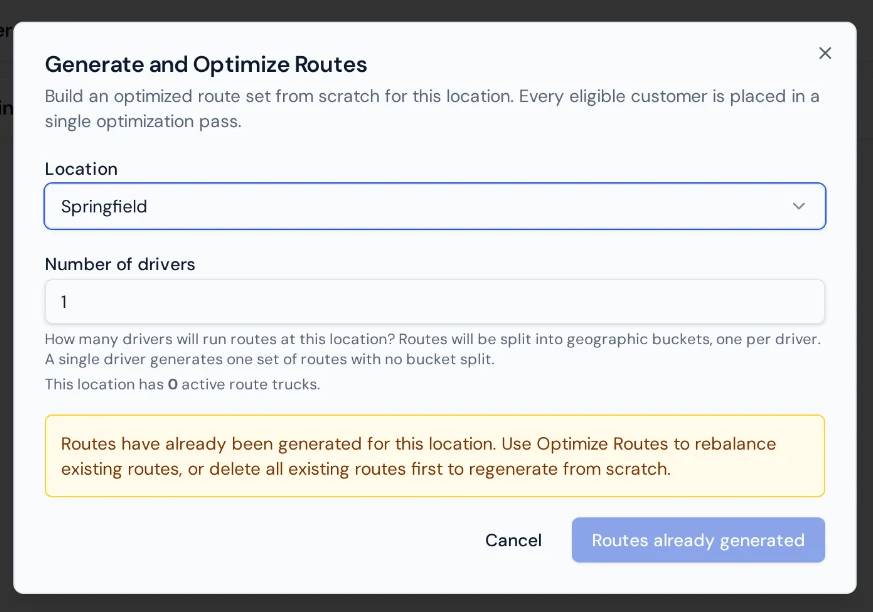The width and height of the screenshot is (873, 612).
Task: Click the '0 active route trucks' text
Action: (244, 384)
